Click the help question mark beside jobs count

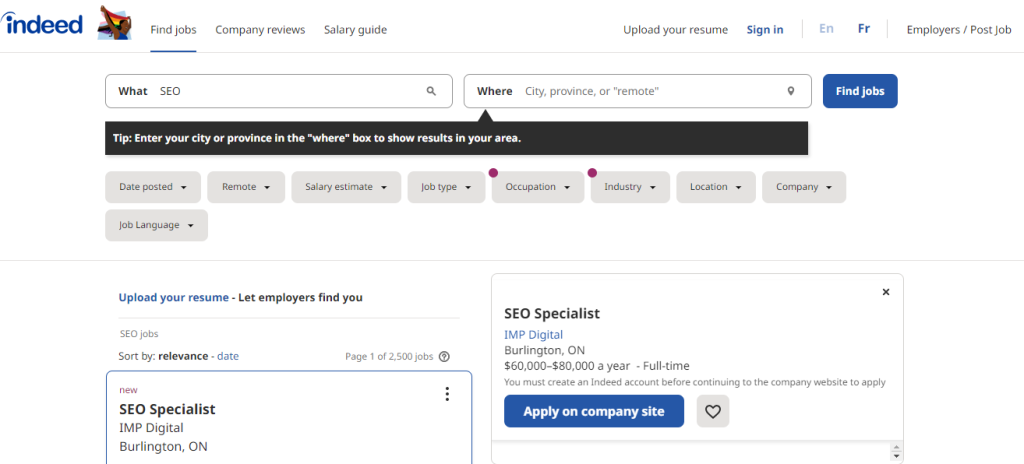click(x=445, y=356)
